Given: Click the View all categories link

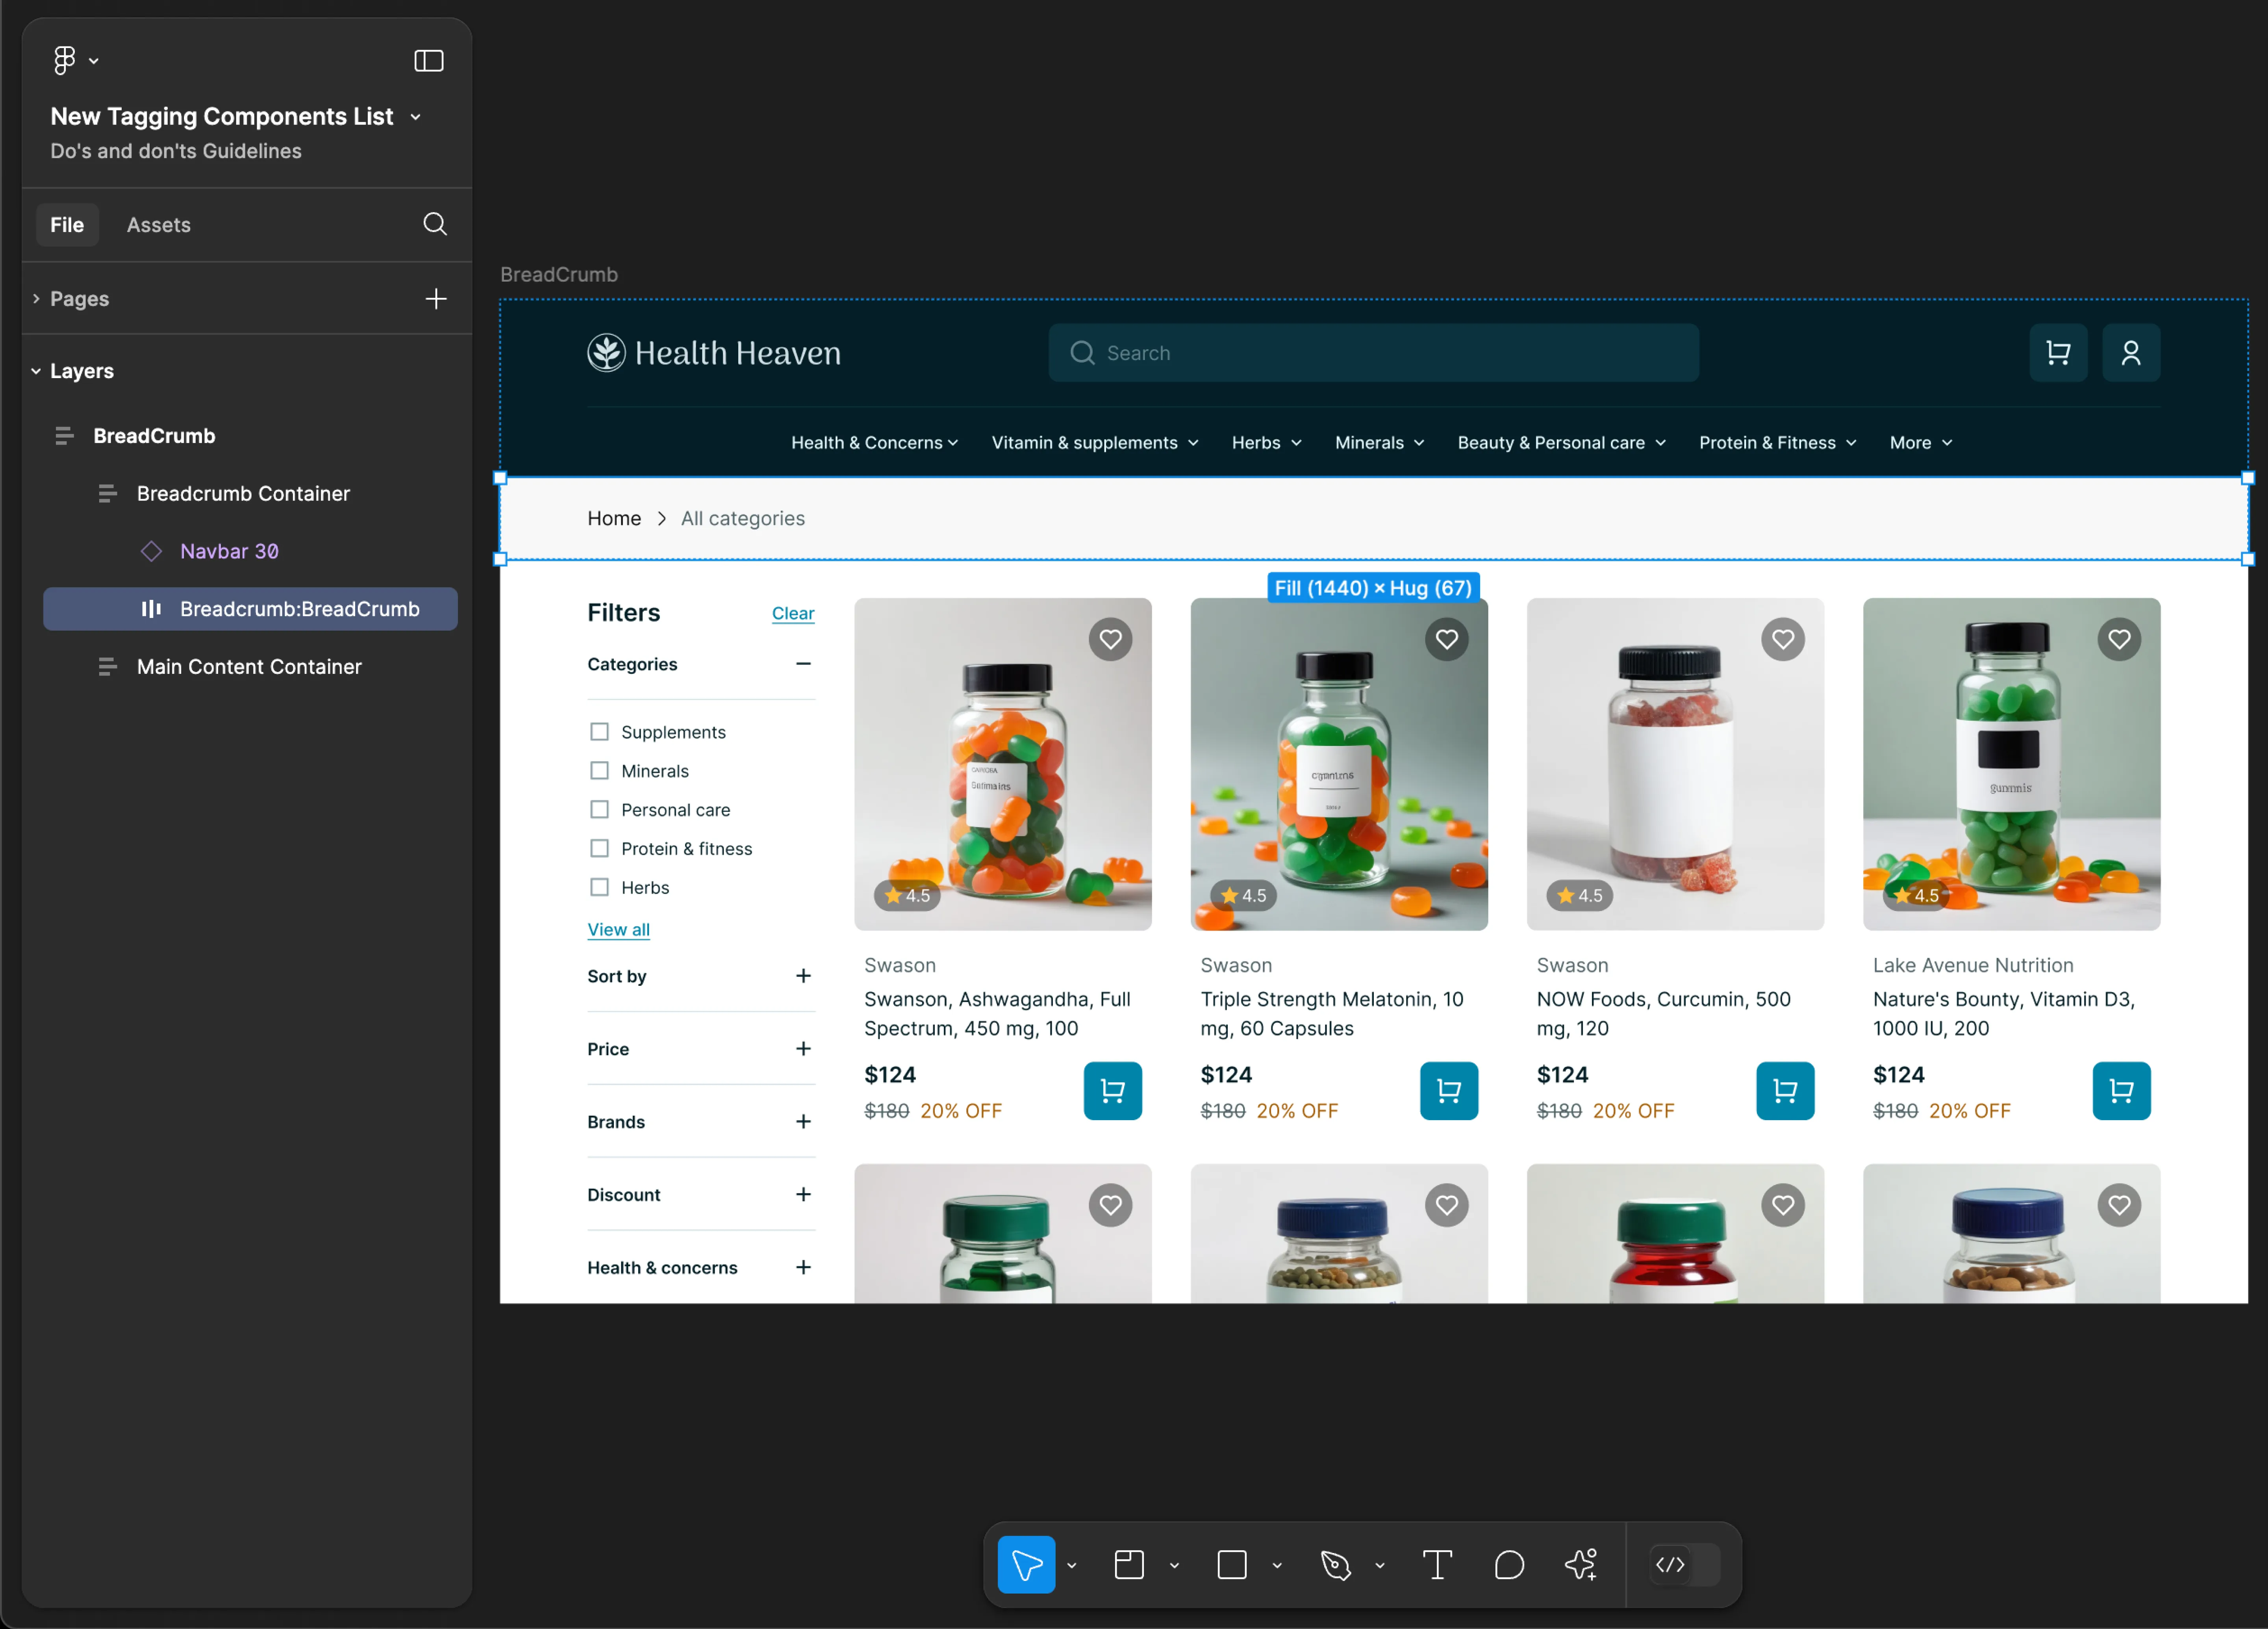Looking at the screenshot, I should [x=618, y=929].
